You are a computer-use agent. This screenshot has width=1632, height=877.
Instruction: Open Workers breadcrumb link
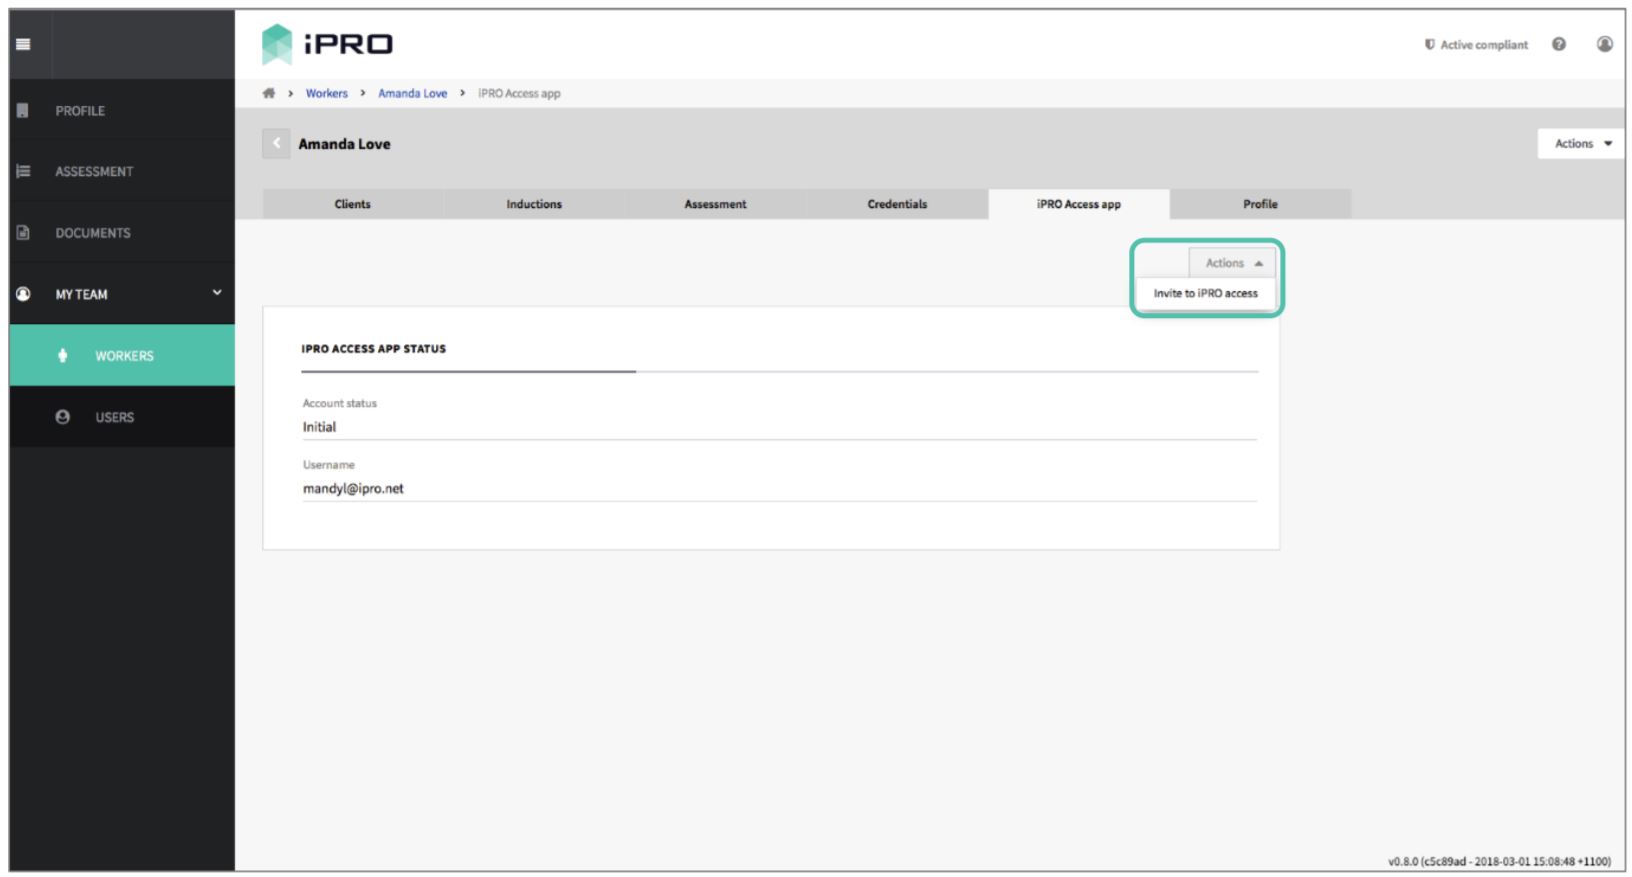tap(327, 93)
